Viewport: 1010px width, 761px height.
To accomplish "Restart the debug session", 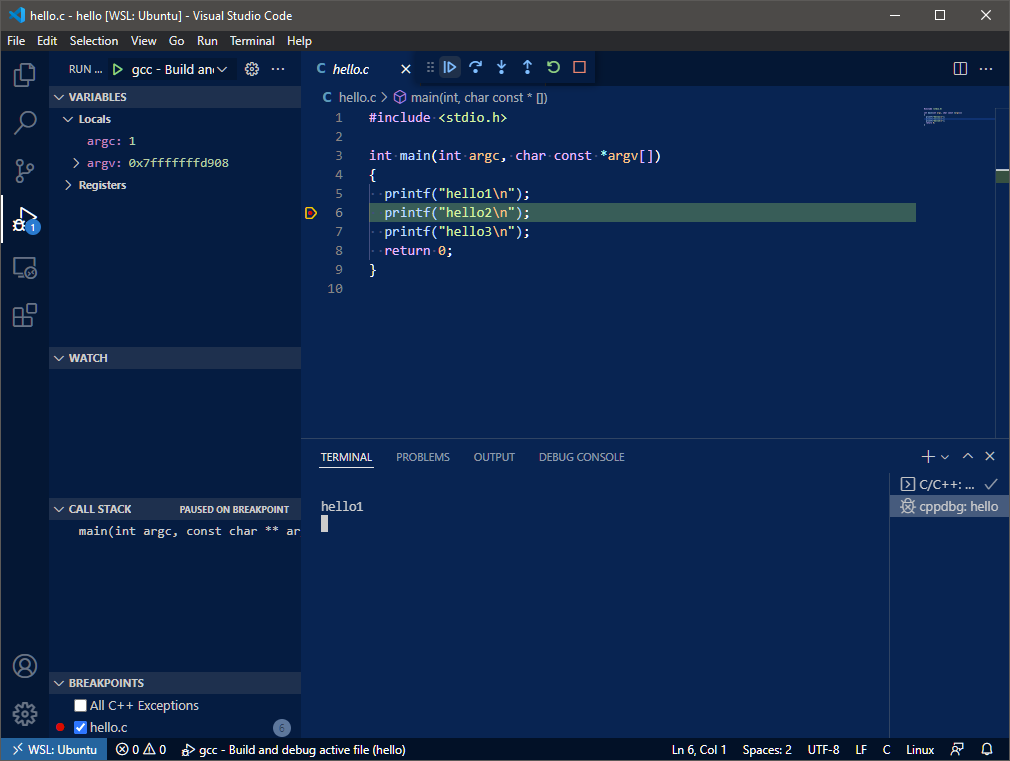I will click(x=553, y=67).
